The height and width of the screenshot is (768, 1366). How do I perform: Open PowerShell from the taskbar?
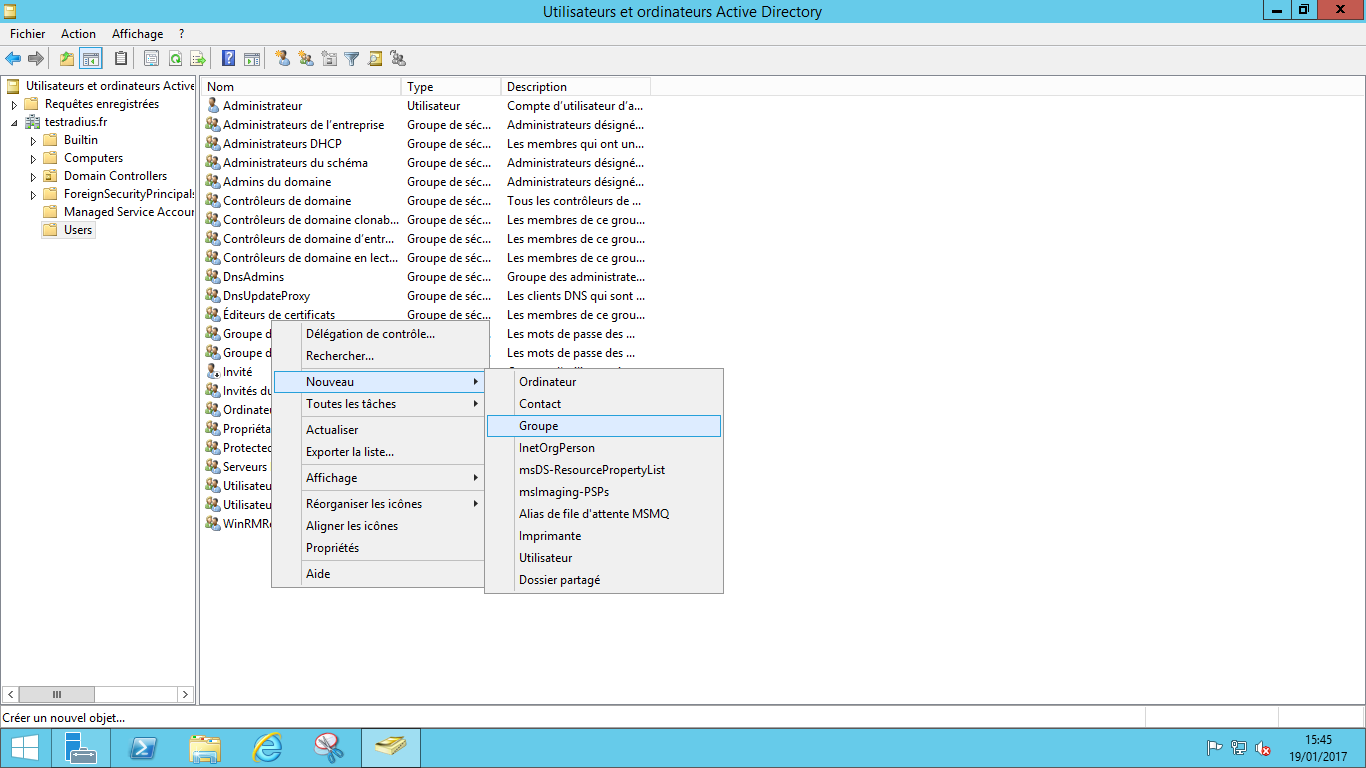point(142,748)
